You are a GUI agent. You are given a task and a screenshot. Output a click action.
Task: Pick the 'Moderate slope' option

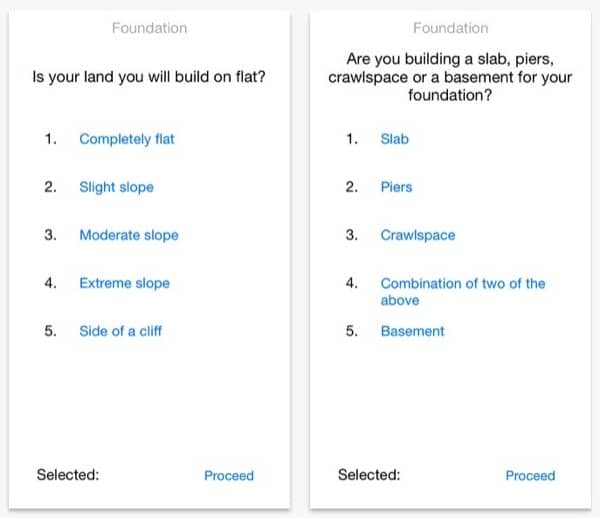(128, 235)
